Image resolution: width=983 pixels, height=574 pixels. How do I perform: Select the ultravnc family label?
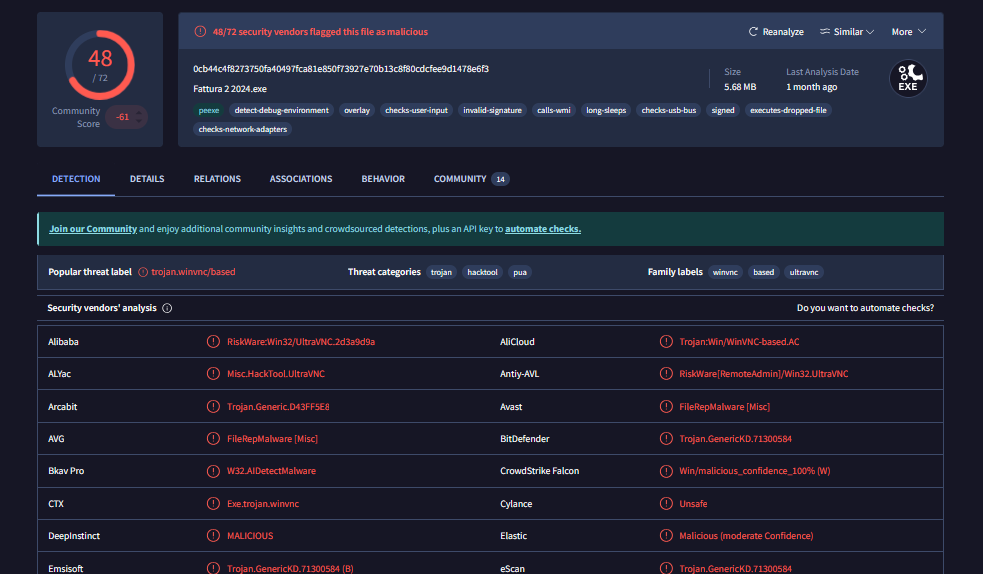tap(804, 272)
